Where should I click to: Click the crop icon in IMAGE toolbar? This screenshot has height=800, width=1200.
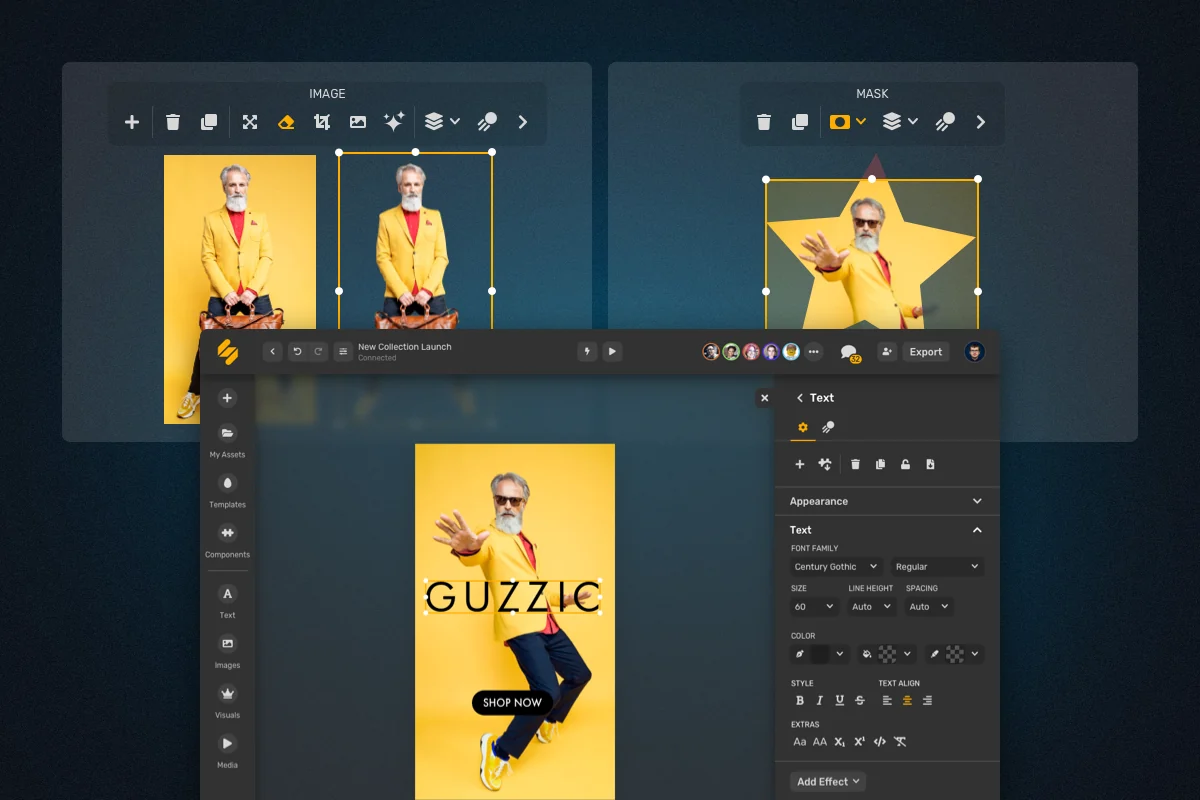(x=322, y=122)
